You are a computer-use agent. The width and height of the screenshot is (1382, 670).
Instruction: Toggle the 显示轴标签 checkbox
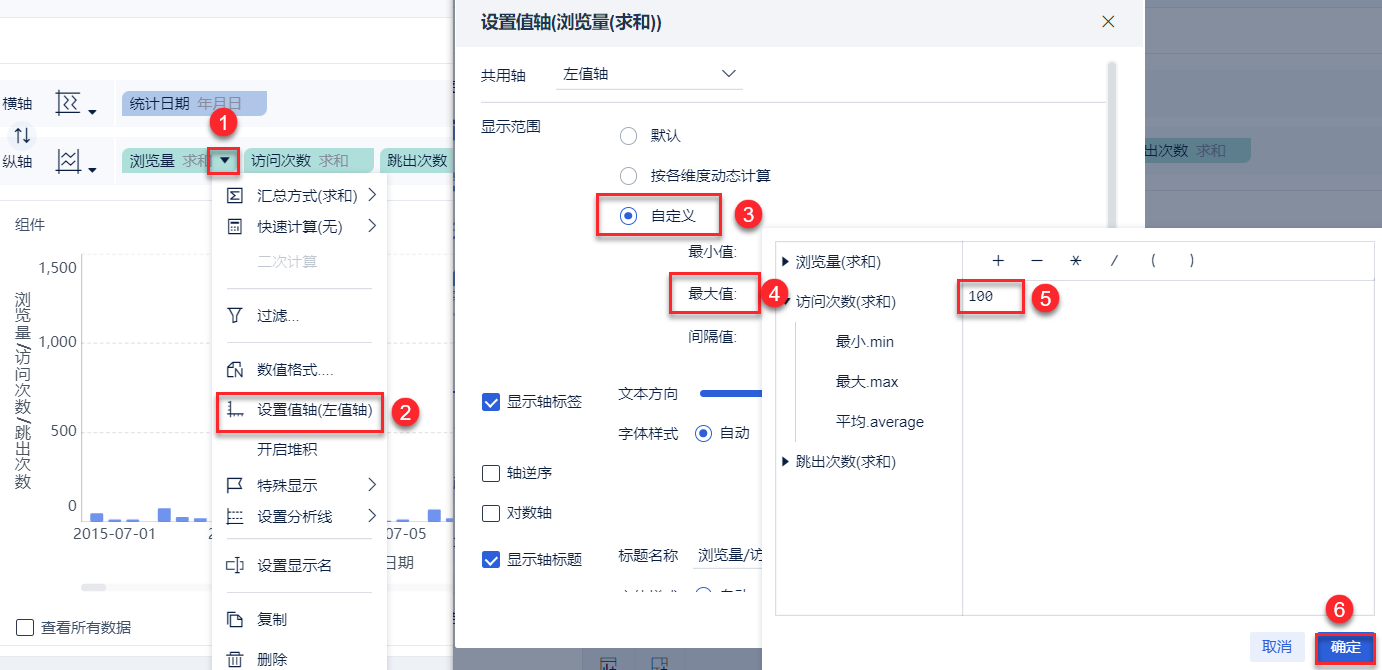491,402
